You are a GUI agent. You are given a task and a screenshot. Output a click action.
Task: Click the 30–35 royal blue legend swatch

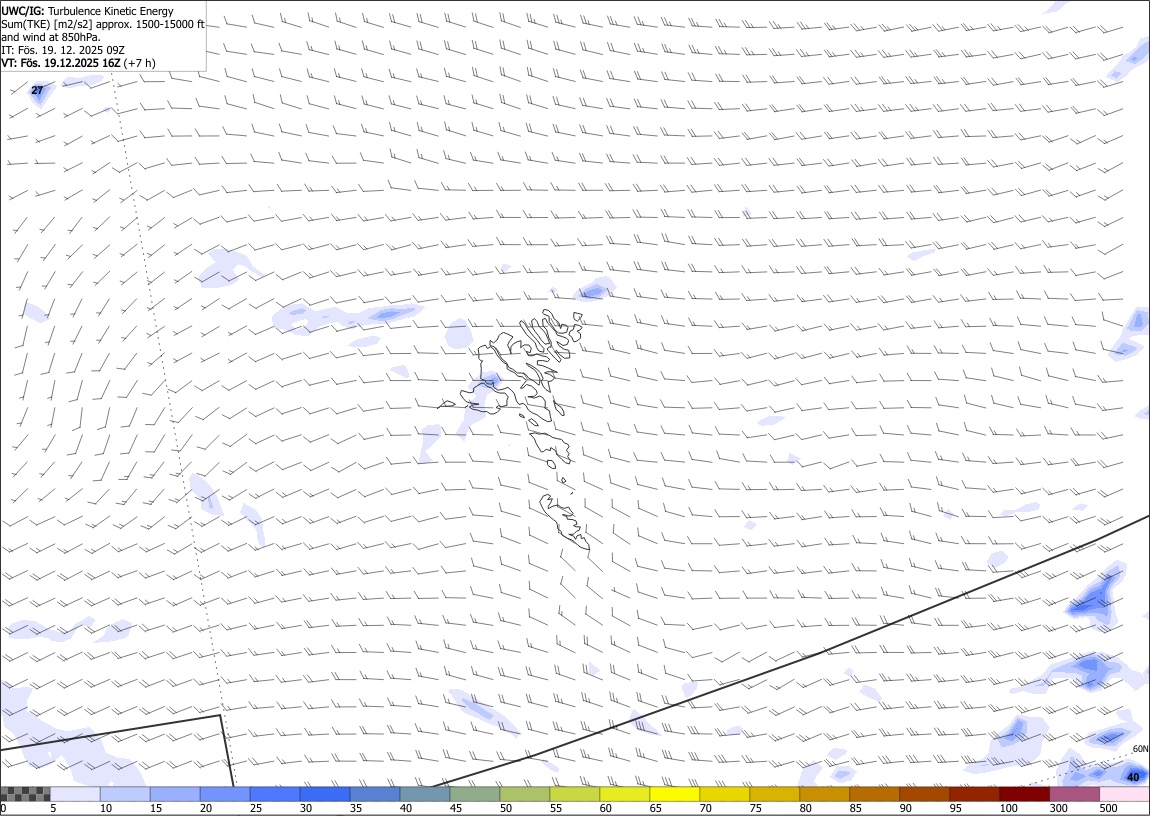[x=325, y=794]
